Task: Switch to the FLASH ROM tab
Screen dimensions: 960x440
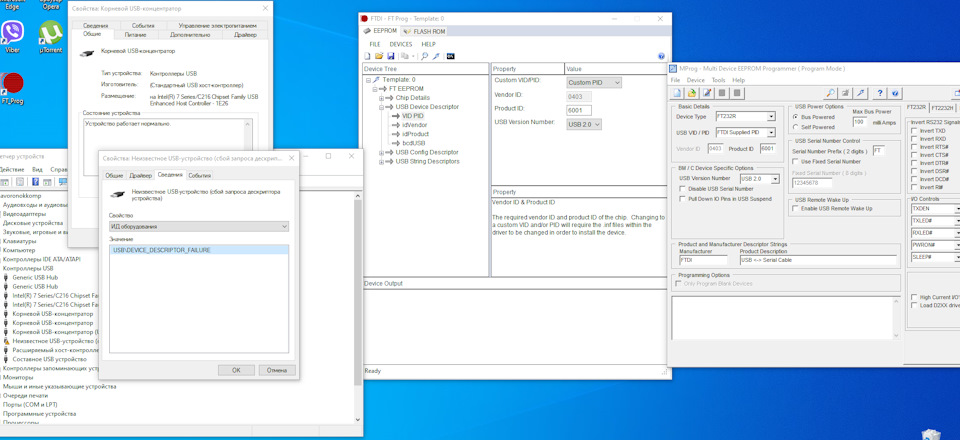Action: pos(425,31)
